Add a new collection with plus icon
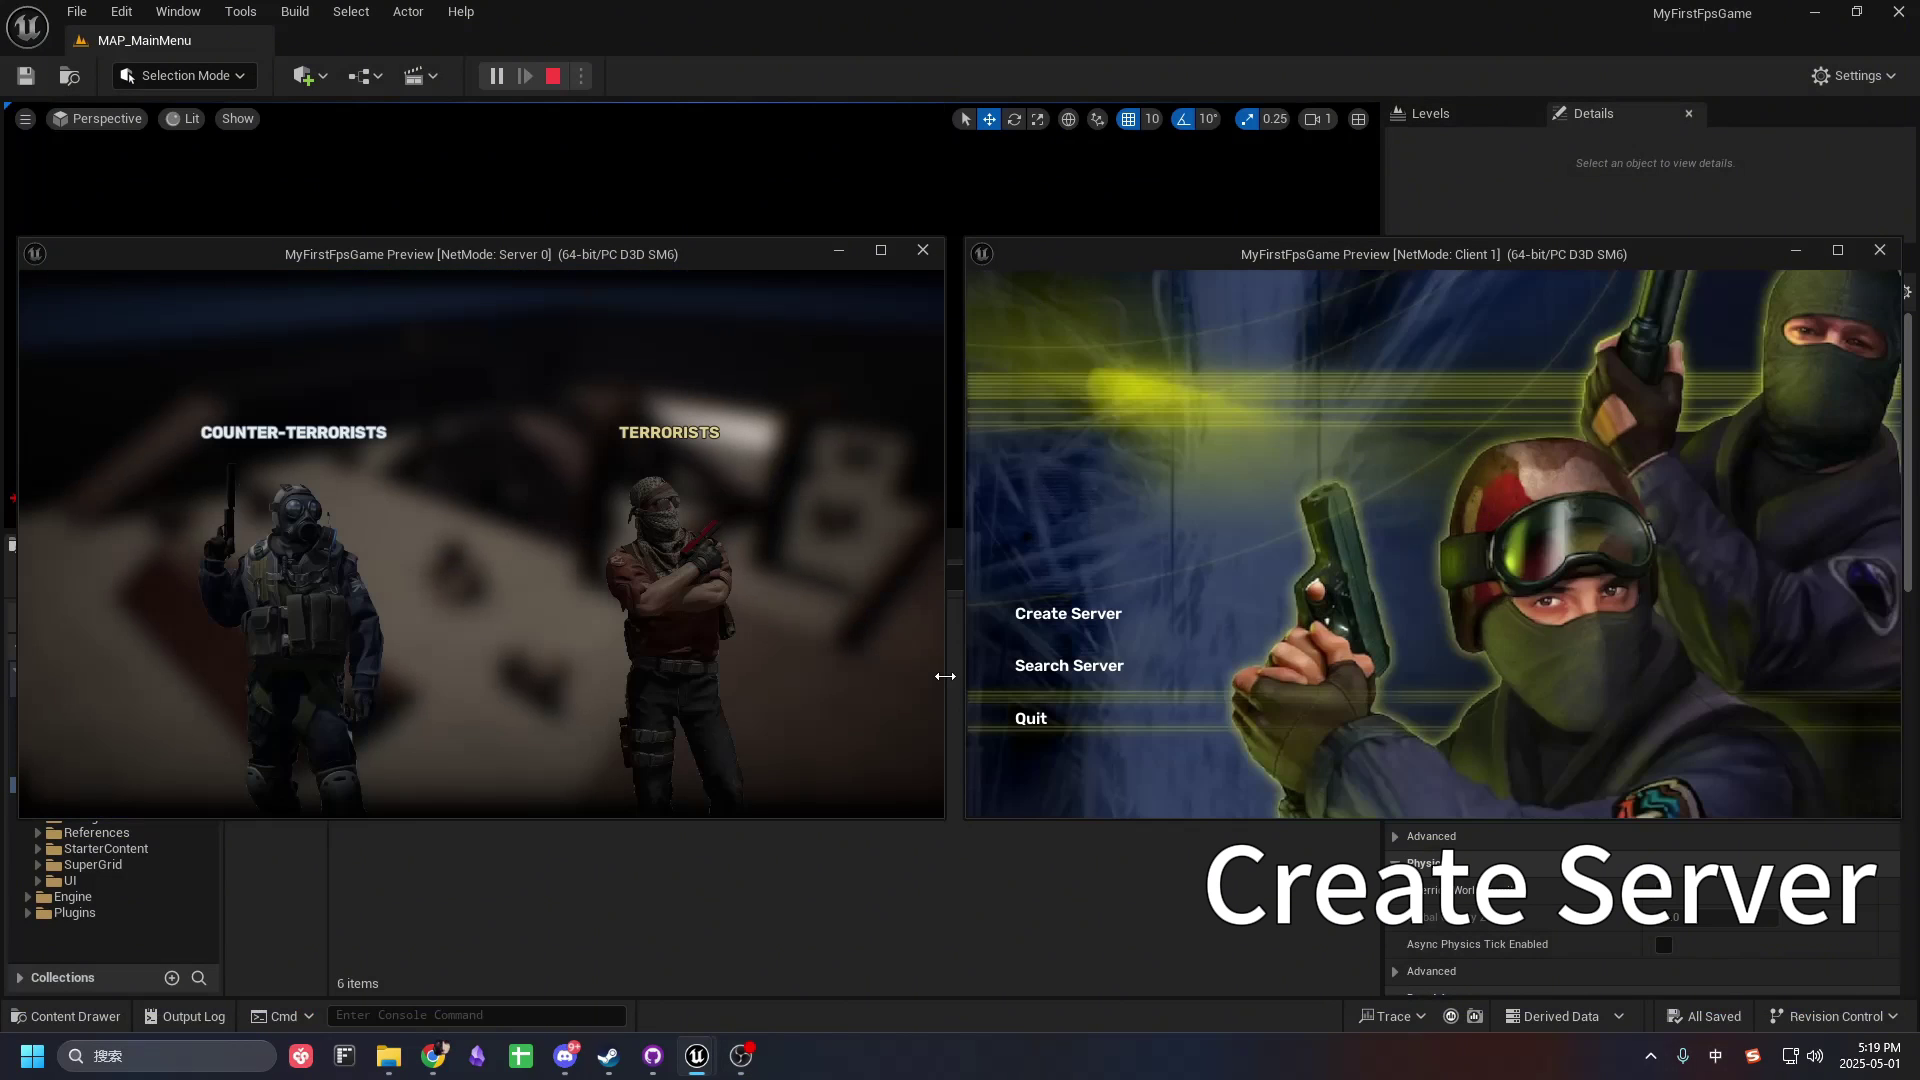The image size is (1920, 1080). pyautogui.click(x=172, y=978)
